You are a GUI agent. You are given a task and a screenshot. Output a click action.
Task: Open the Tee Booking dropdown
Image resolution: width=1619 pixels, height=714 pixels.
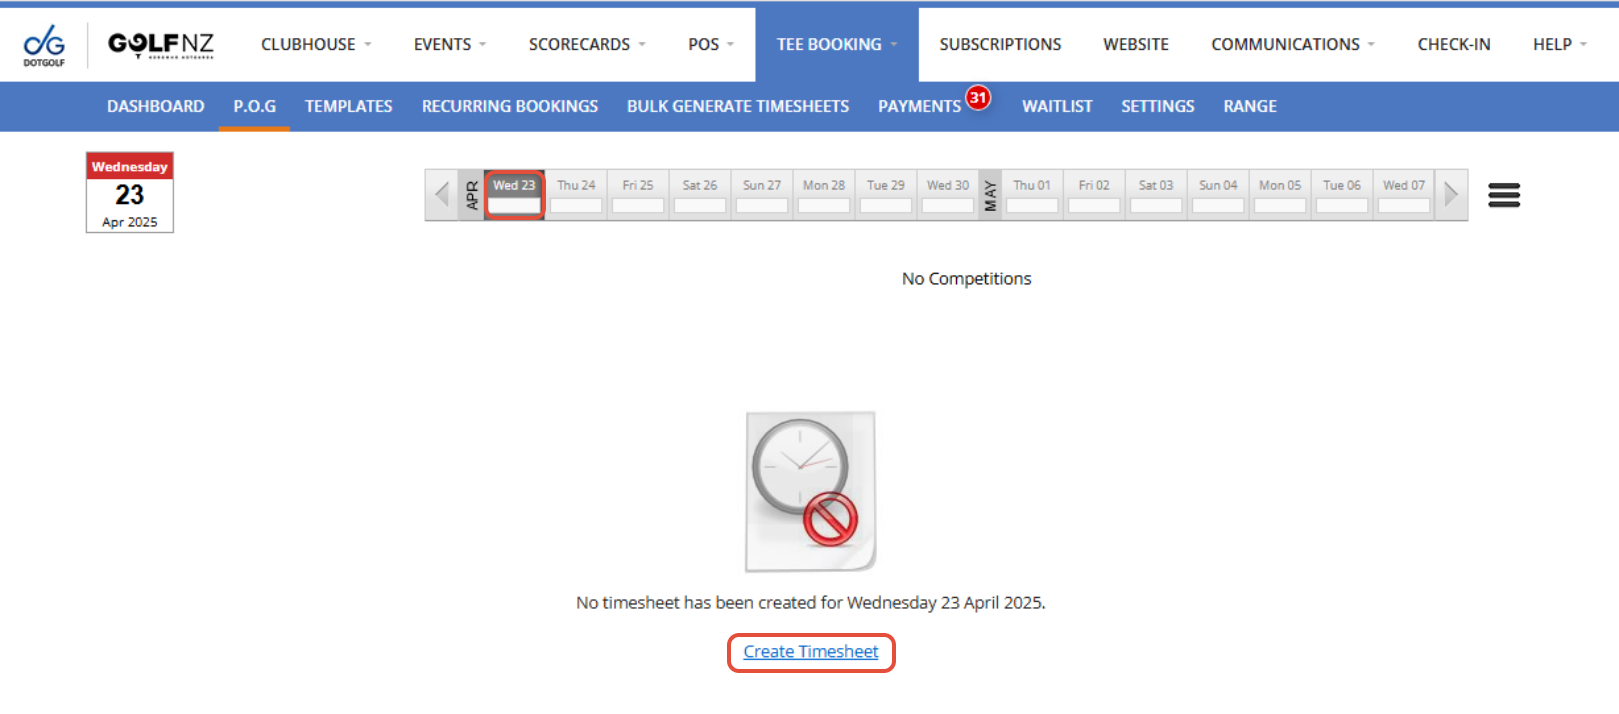tap(836, 45)
